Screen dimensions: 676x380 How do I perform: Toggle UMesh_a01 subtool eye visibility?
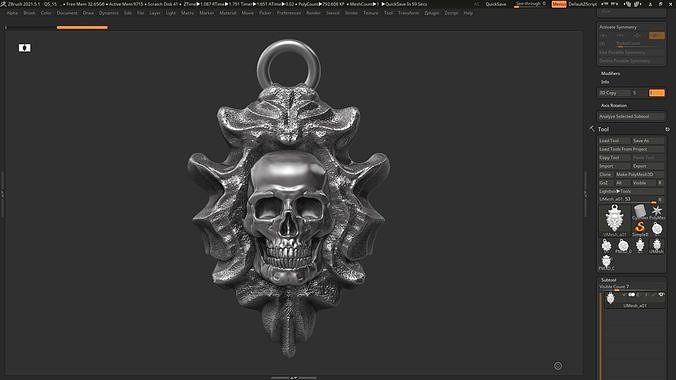click(x=661, y=295)
